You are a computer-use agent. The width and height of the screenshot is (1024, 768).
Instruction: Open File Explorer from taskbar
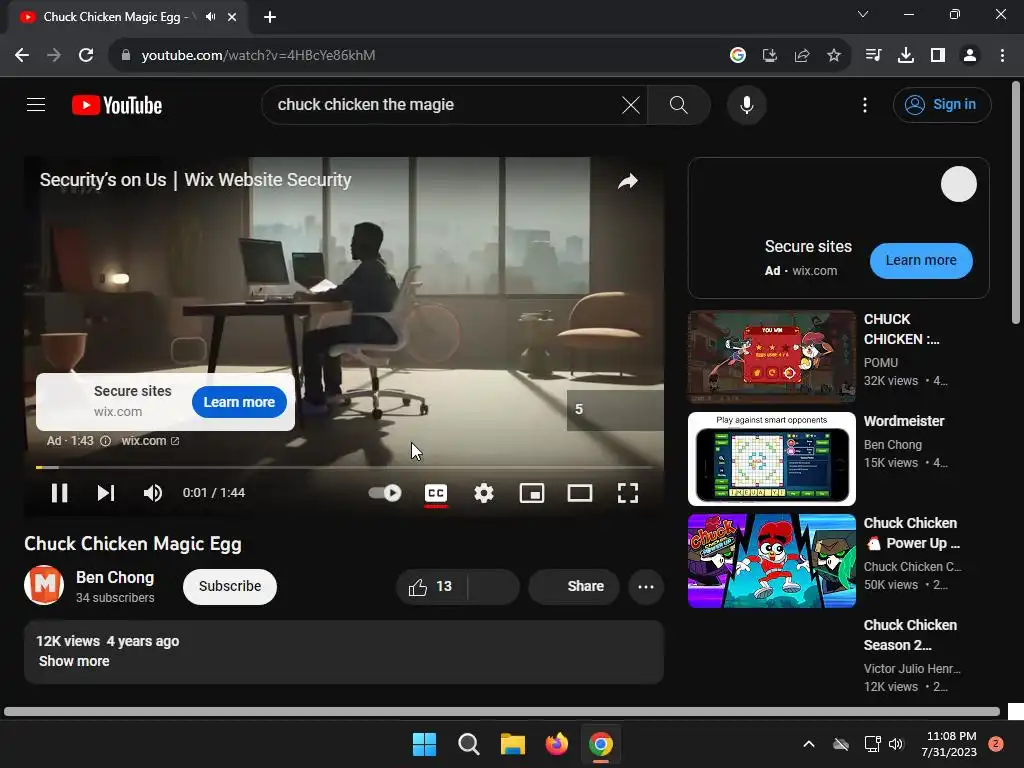(x=513, y=744)
